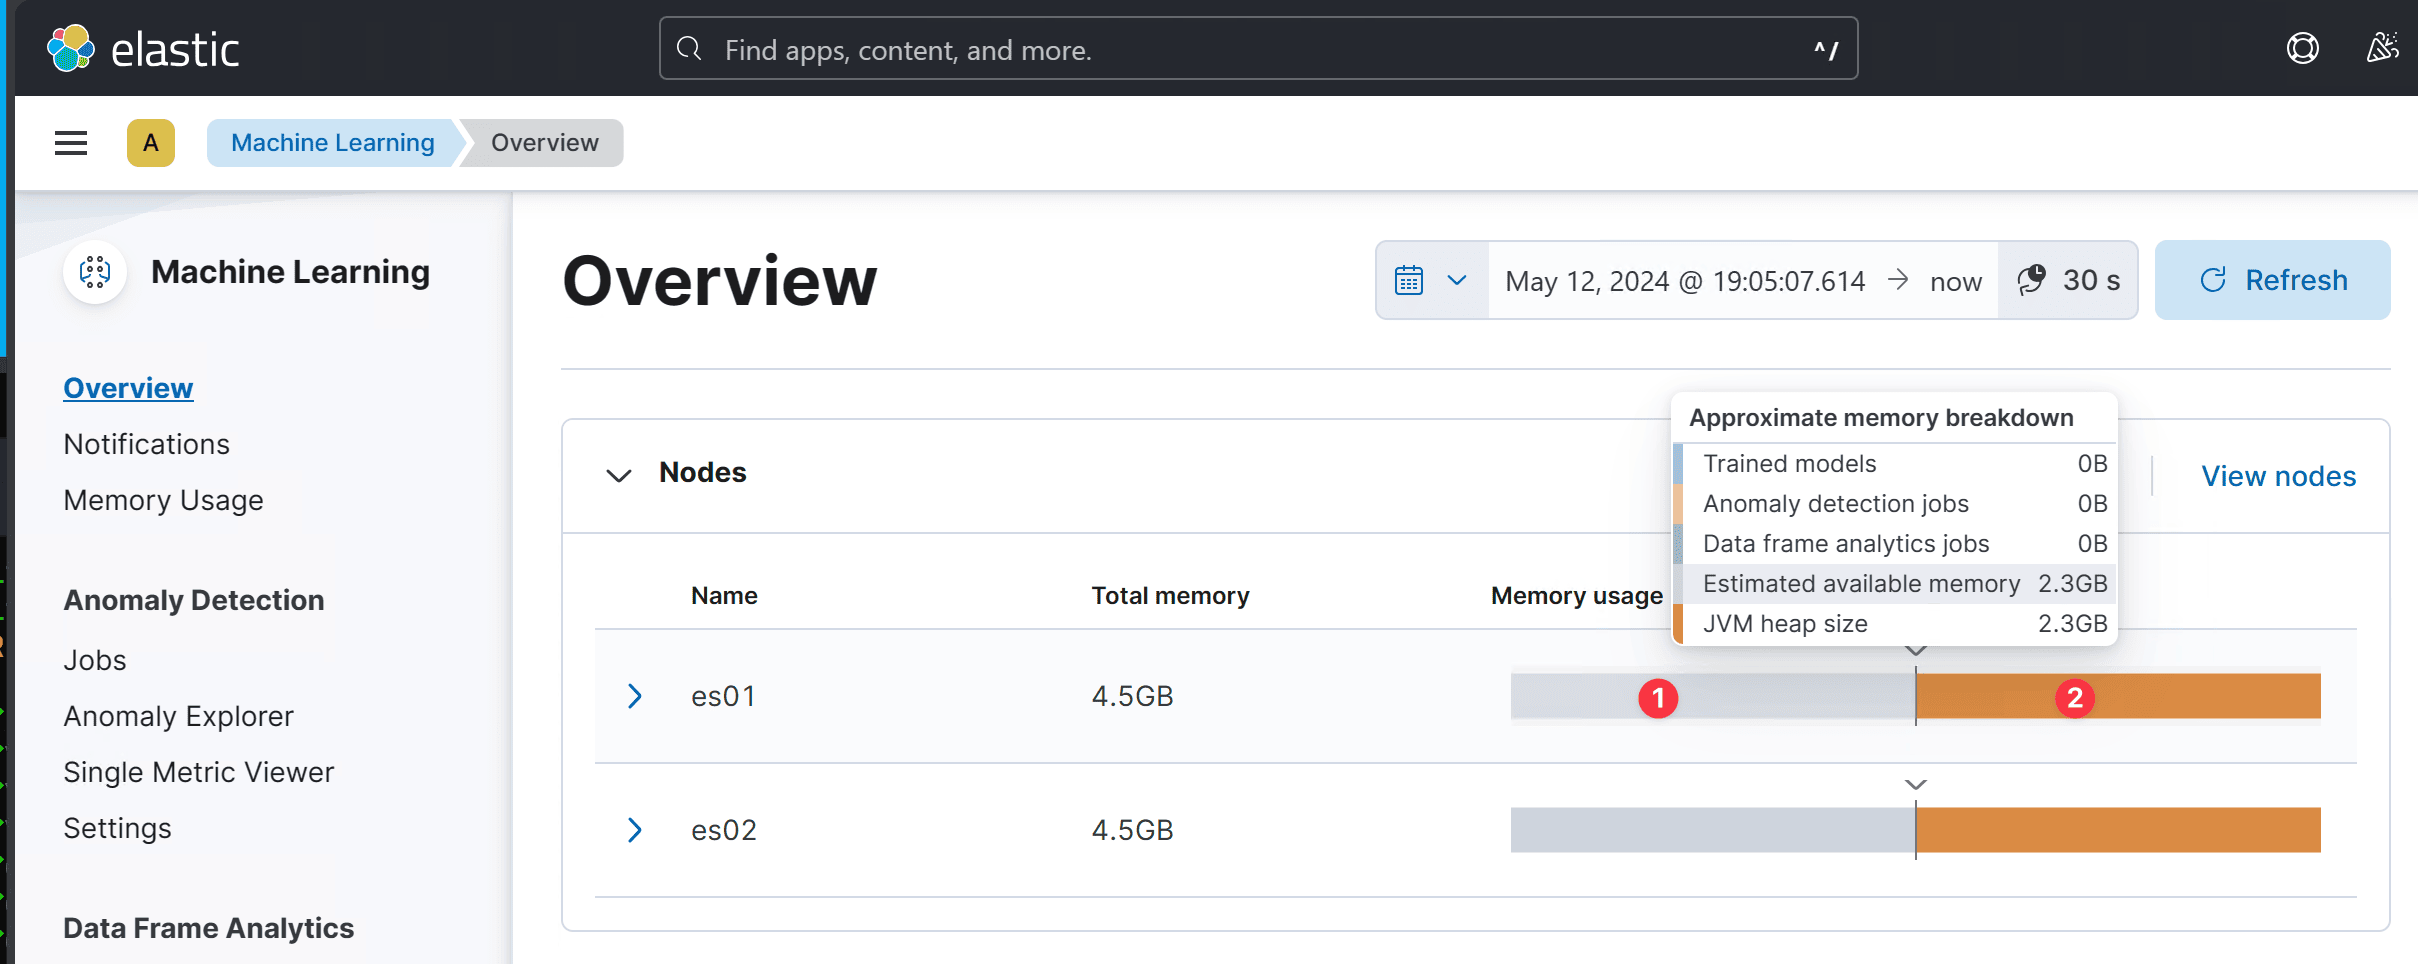Viewport: 2418px width, 964px height.
Task: Toggle the hamburger navigation menu
Action: [x=71, y=143]
